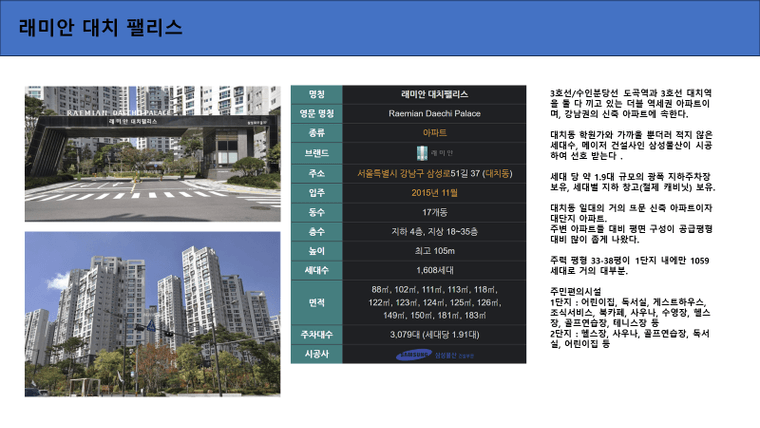Click the paragraph beginning 3호선/수인분당선
The height and width of the screenshot is (428, 760).
[631, 104]
